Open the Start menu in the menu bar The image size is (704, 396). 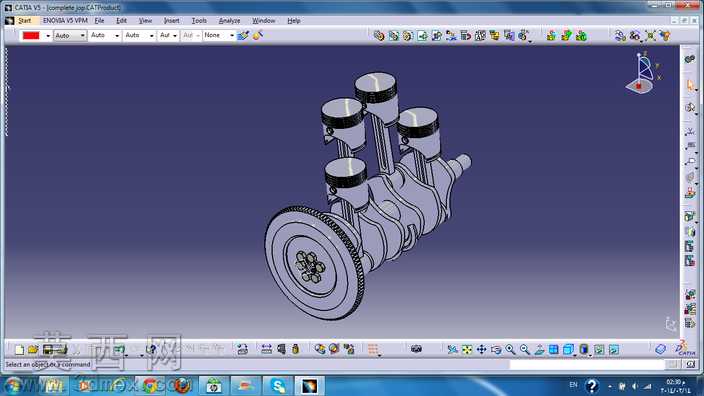(x=24, y=21)
